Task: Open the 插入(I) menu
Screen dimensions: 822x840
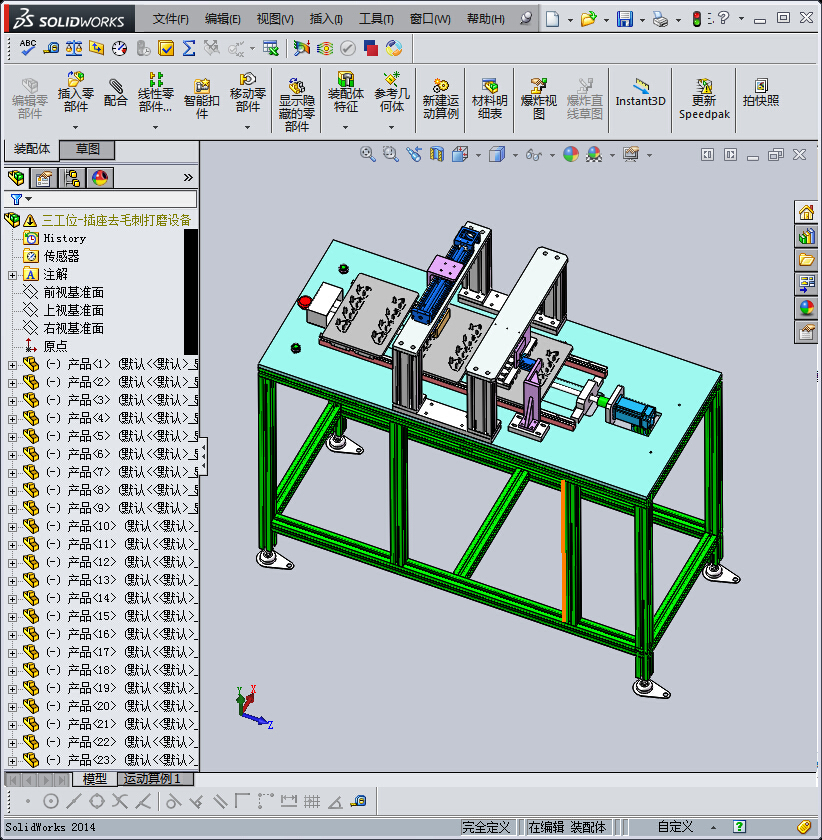Action: (x=326, y=19)
